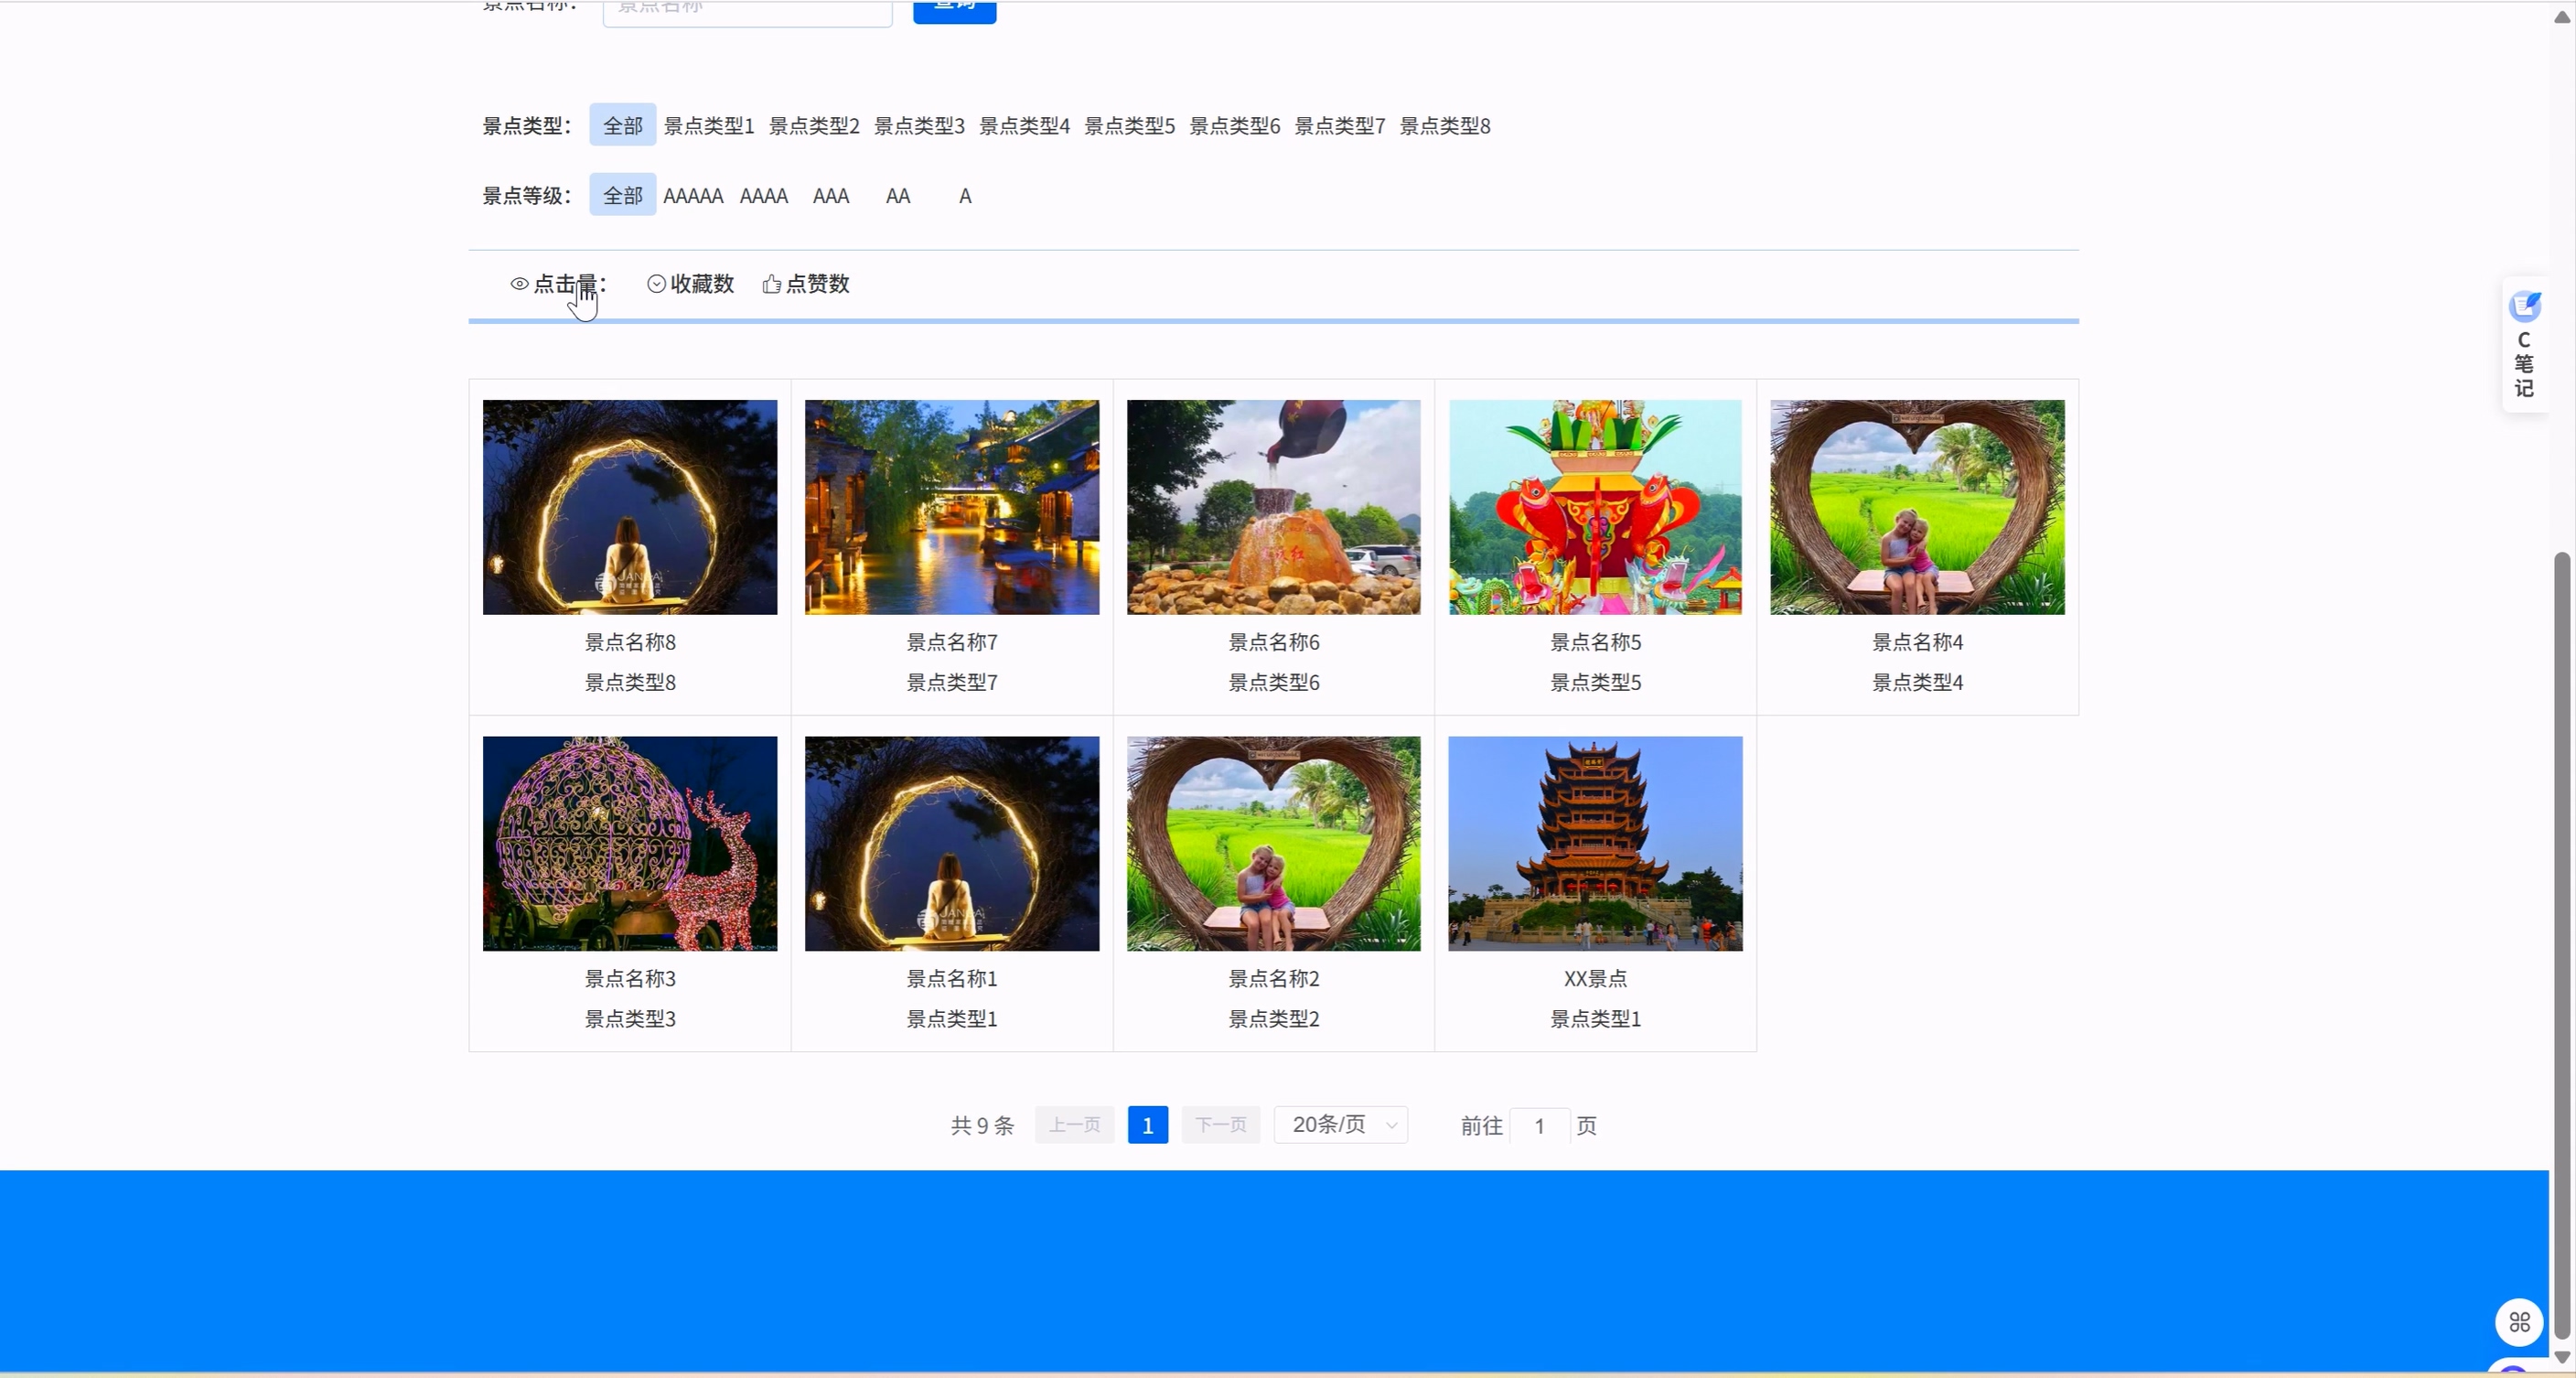2576x1378 pixels.
Task: Select 全部 in 景点等级 filter
Action: tap(622, 195)
